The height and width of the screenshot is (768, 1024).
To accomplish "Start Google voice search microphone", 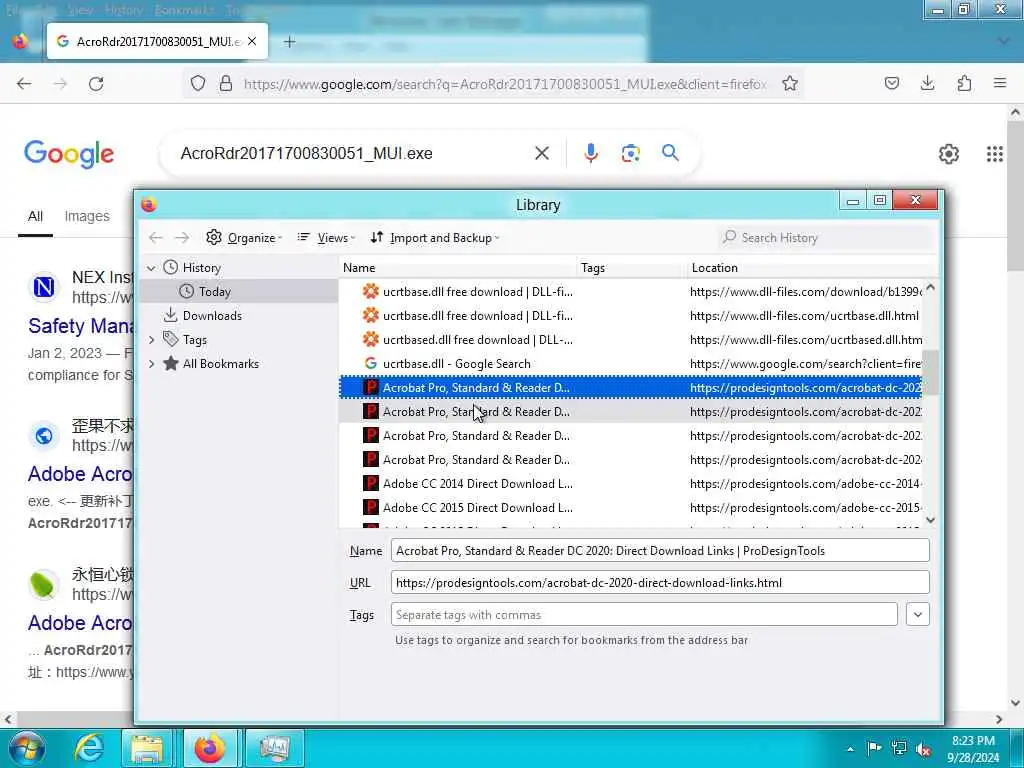I will click(x=590, y=153).
